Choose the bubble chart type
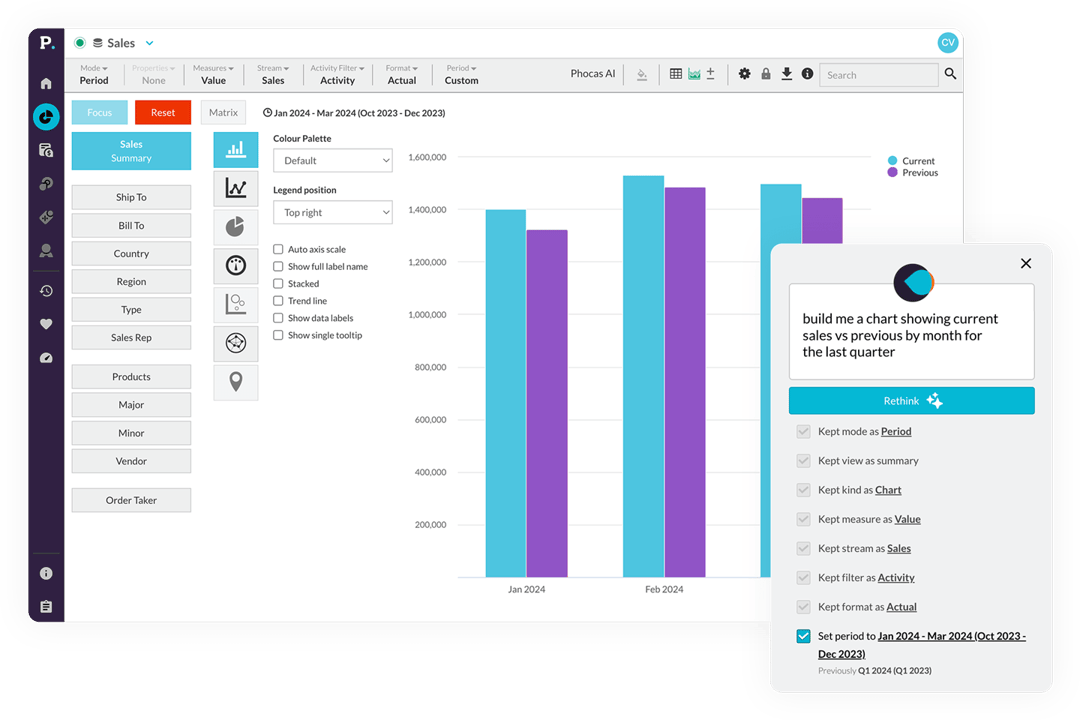The image size is (1080, 720). click(x=236, y=304)
